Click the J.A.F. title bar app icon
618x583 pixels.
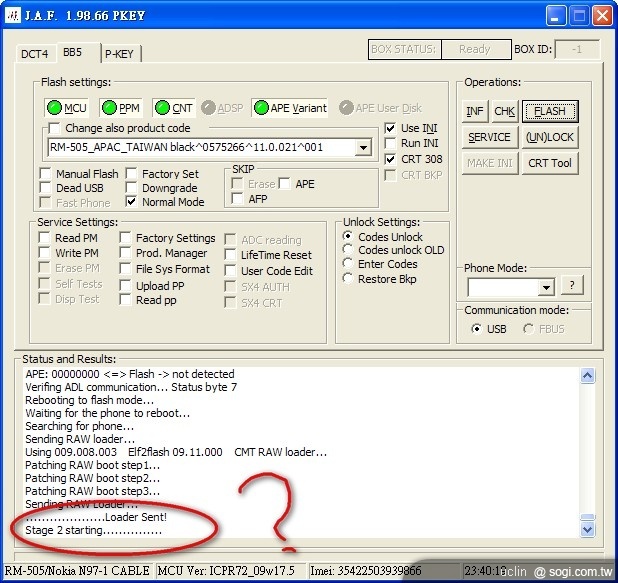pos(13,16)
